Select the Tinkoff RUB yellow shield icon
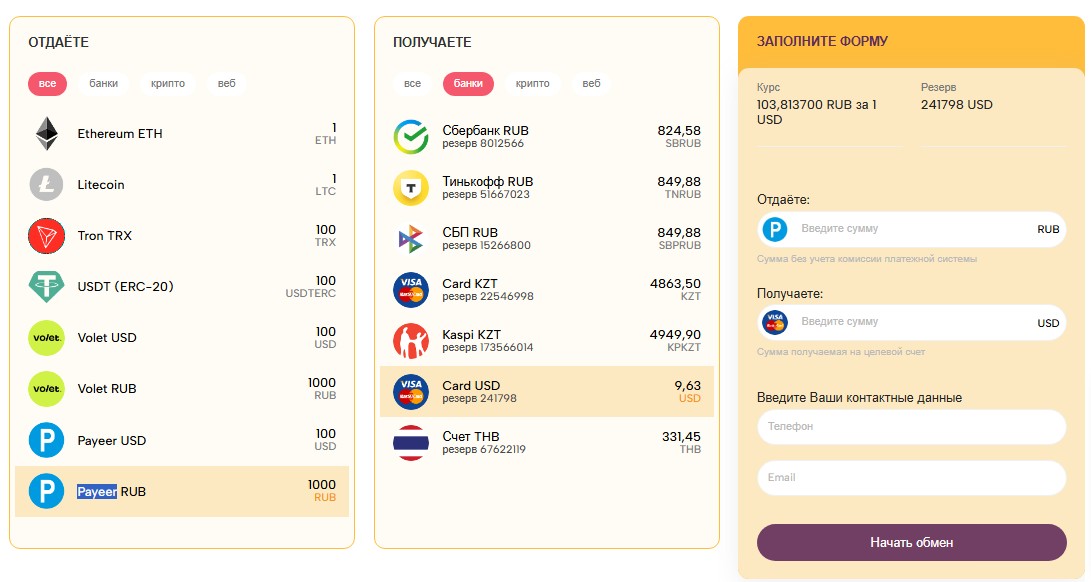 coord(411,188)
